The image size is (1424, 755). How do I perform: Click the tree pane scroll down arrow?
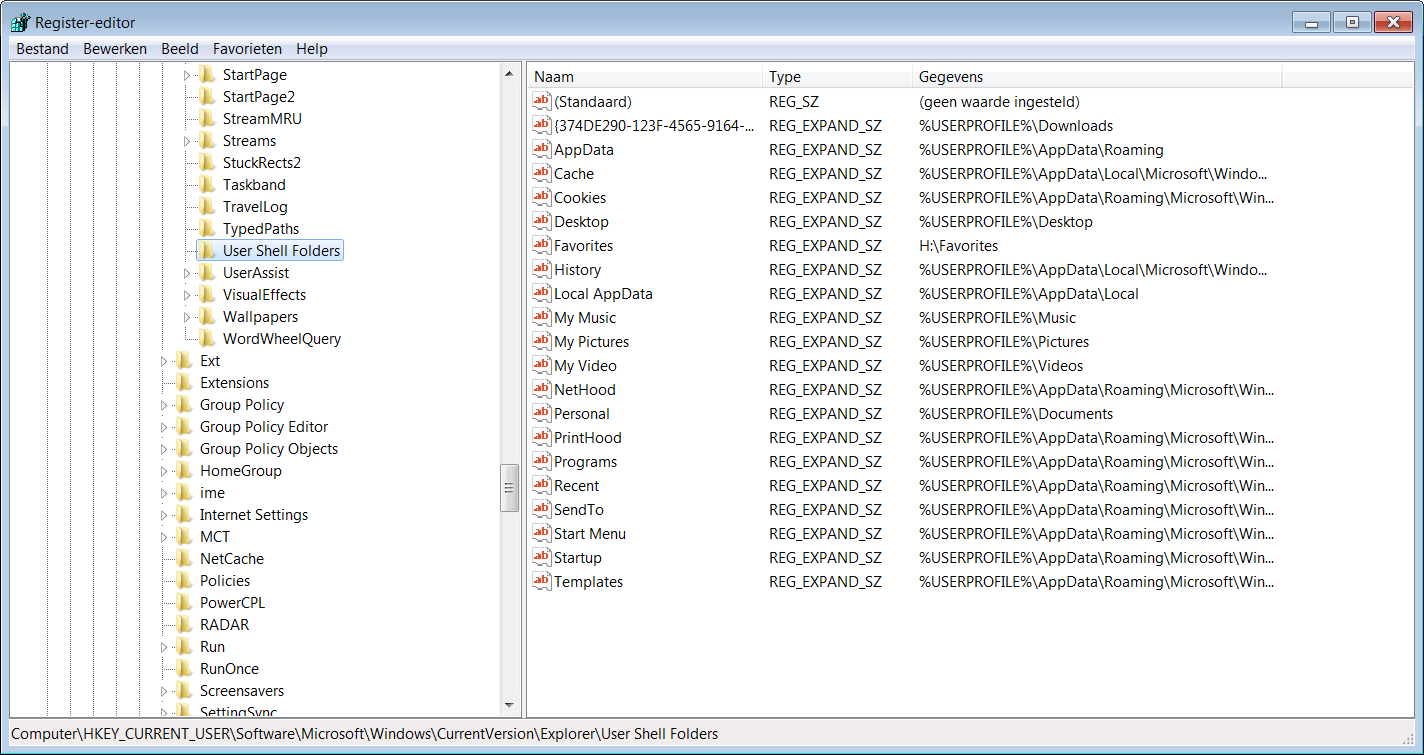pos(510,707)
